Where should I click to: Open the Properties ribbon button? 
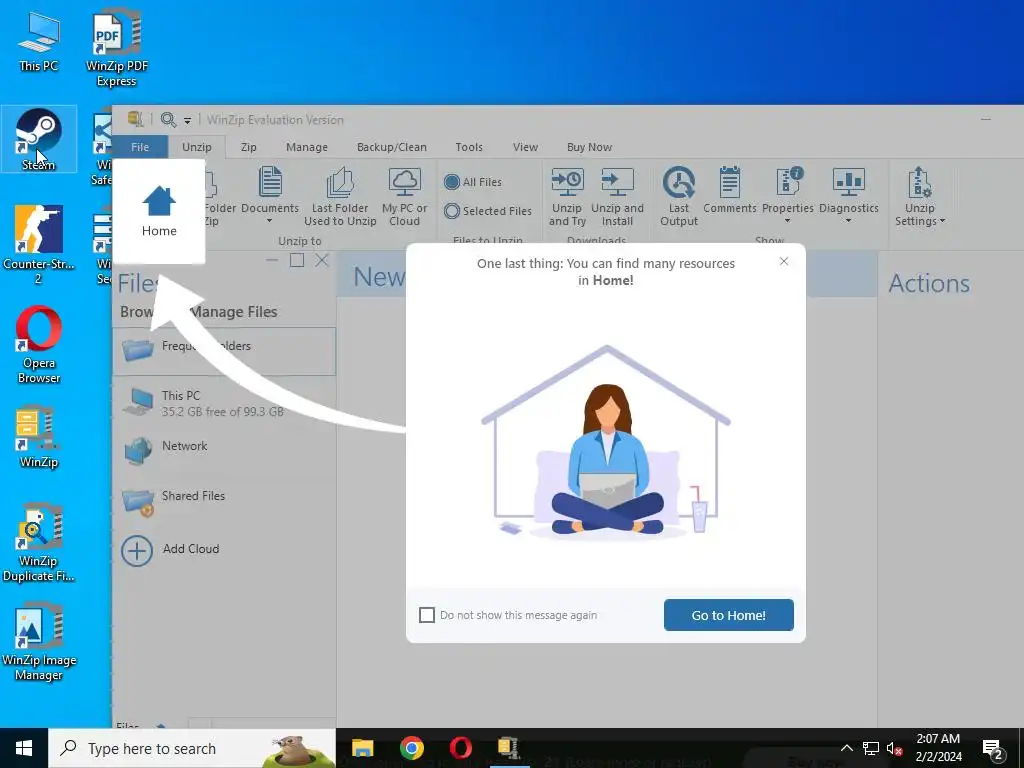[788, 189]
